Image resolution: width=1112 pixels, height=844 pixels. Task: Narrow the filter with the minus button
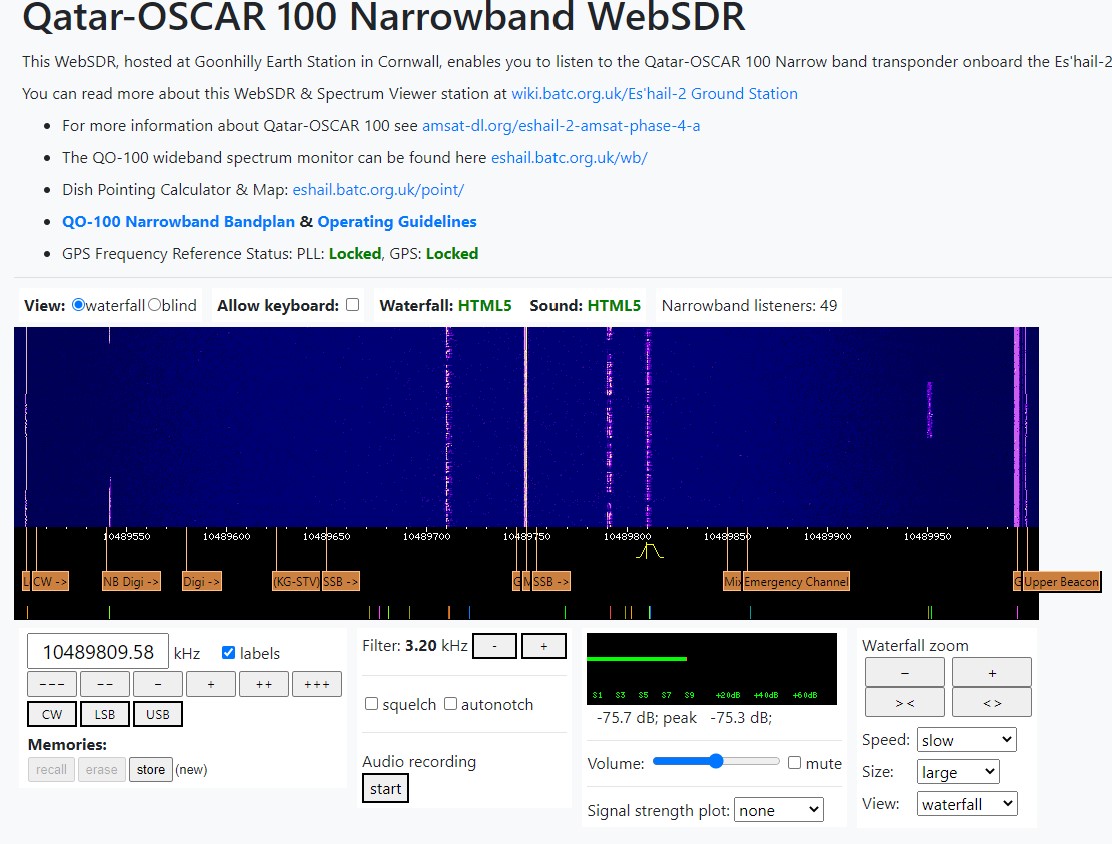pyautogui.click(x=494, y=646)
